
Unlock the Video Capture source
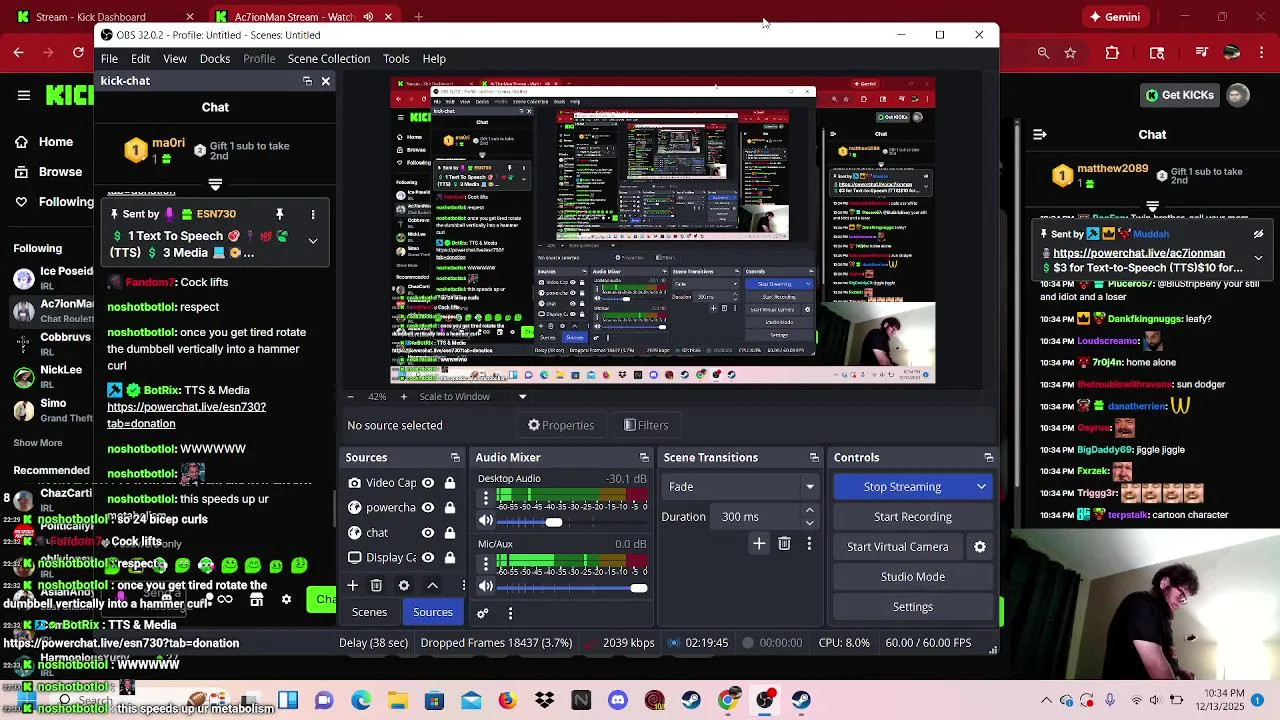tap(450, 483)
